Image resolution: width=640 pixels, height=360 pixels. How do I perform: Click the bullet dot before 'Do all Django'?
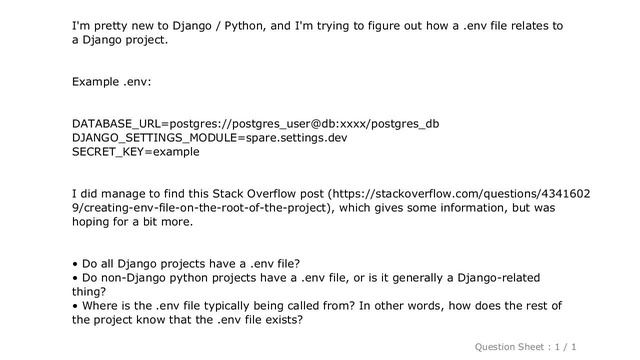pyautogui.click(x=75, y=264)
